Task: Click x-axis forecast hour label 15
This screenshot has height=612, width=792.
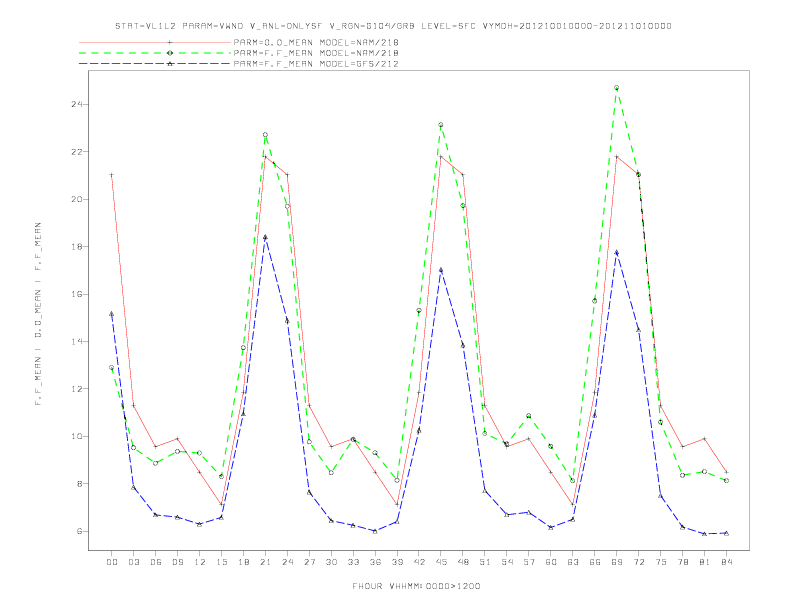Action: pos(221,562)
